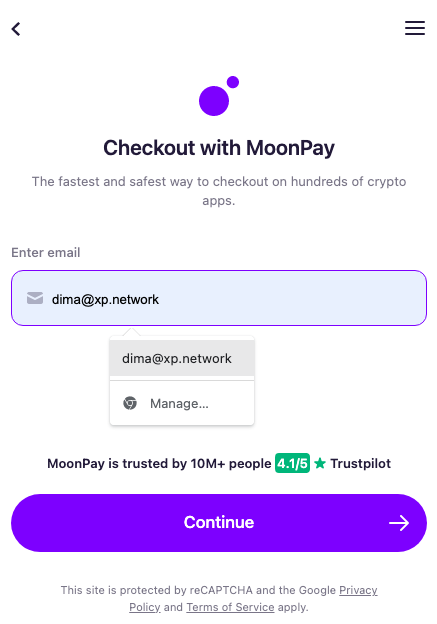Open the hamburger menu
Screen dimensions: 437x624
[x=415, y=28]
